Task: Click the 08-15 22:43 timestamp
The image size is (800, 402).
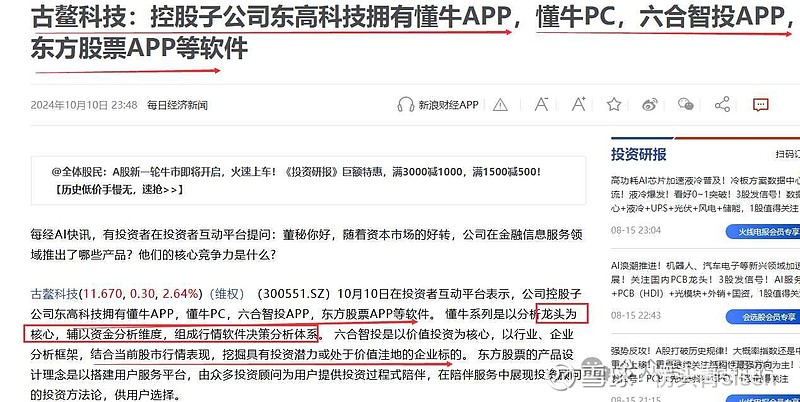Action: (636, 315)
